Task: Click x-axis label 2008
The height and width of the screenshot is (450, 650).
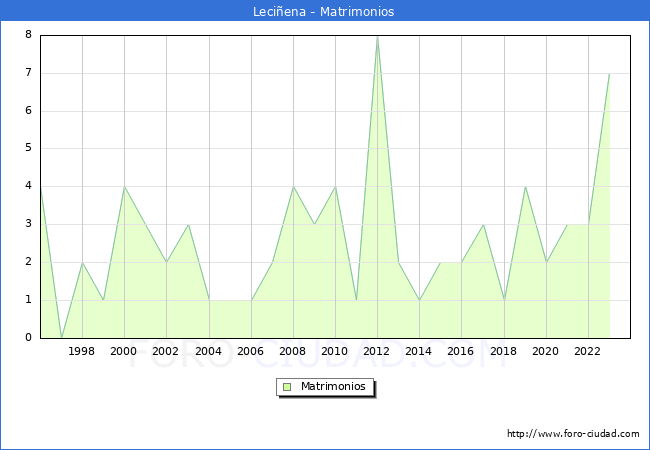Action: tap(293, 351)
